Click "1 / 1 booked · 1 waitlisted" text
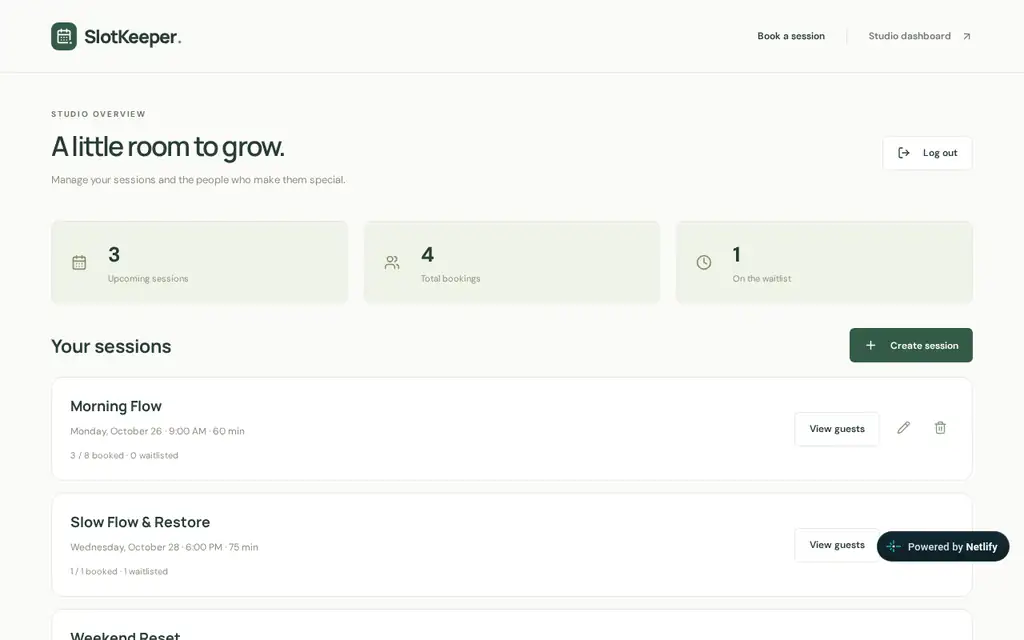The width and height of the screenshot is (1024, 640). coord(119,571)
